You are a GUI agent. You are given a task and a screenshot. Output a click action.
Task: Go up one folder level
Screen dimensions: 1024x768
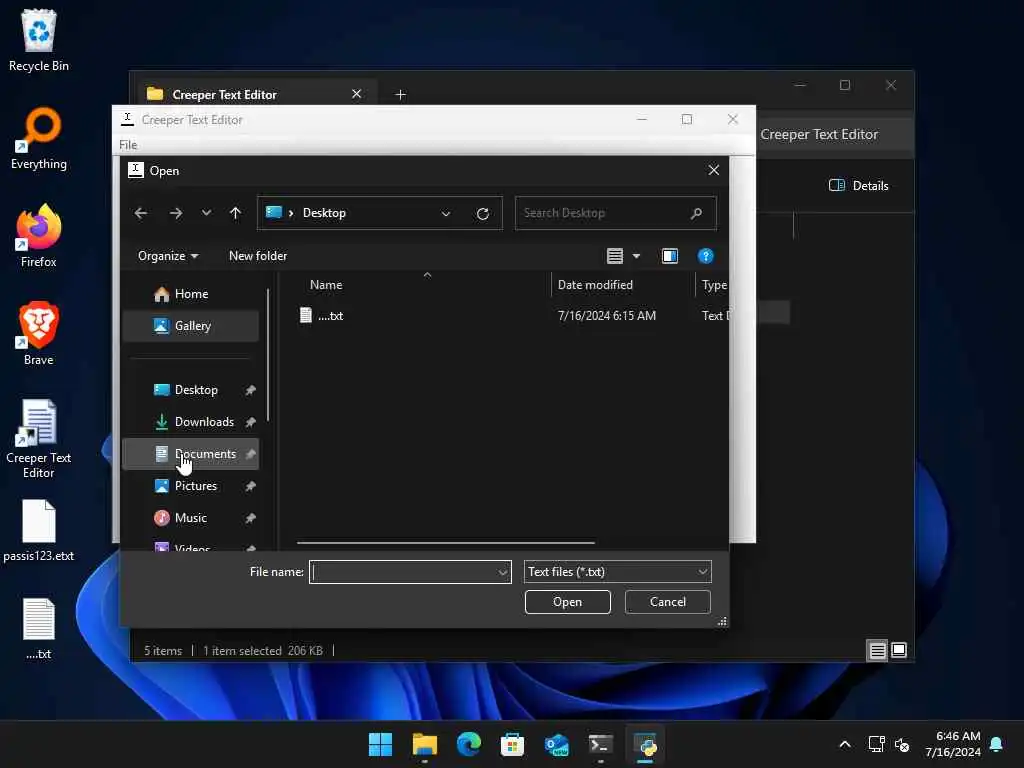pyautogui.click(x=236, y=213)
